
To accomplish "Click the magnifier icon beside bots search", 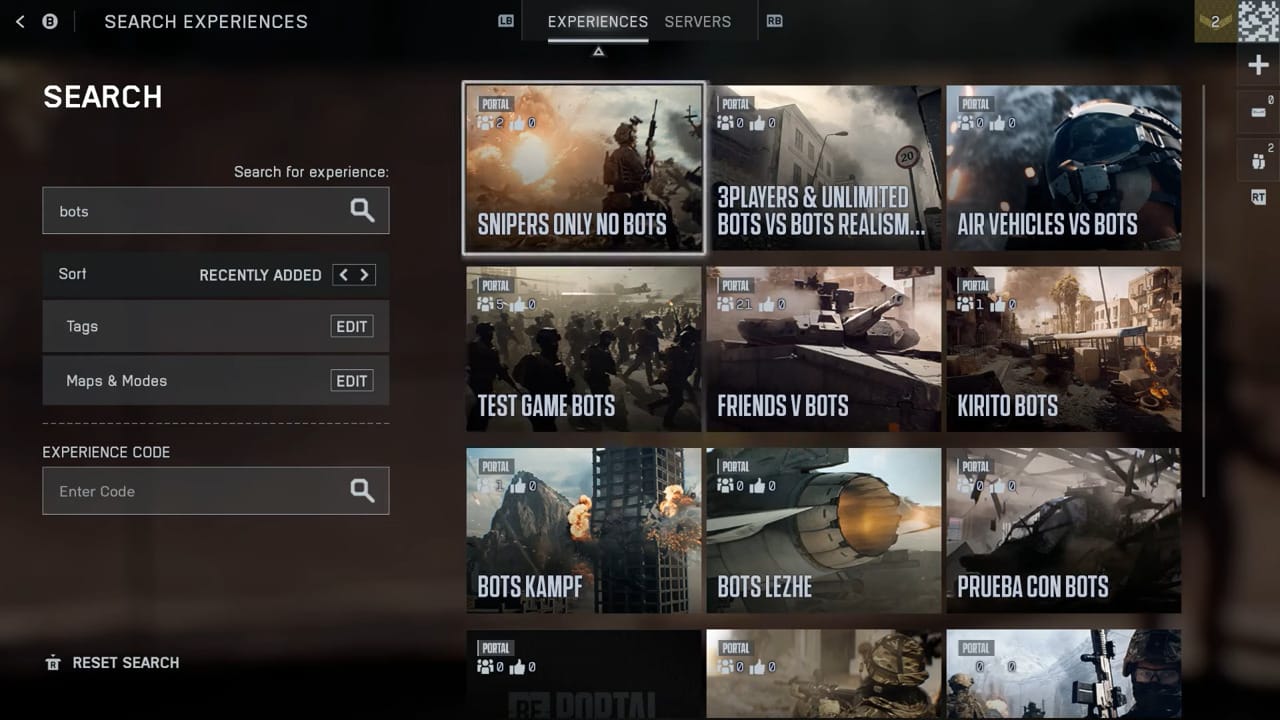I will click(362, 210).
